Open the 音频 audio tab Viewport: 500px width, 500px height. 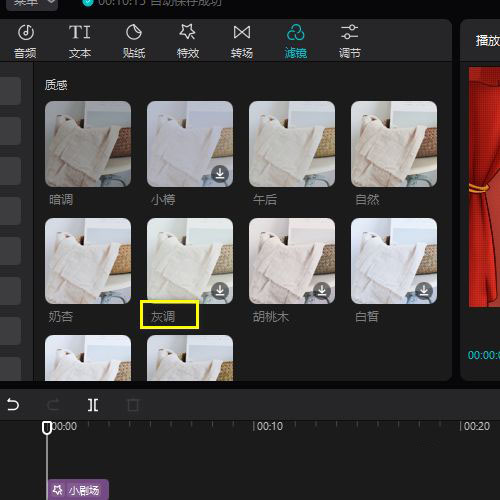point(25,42)
